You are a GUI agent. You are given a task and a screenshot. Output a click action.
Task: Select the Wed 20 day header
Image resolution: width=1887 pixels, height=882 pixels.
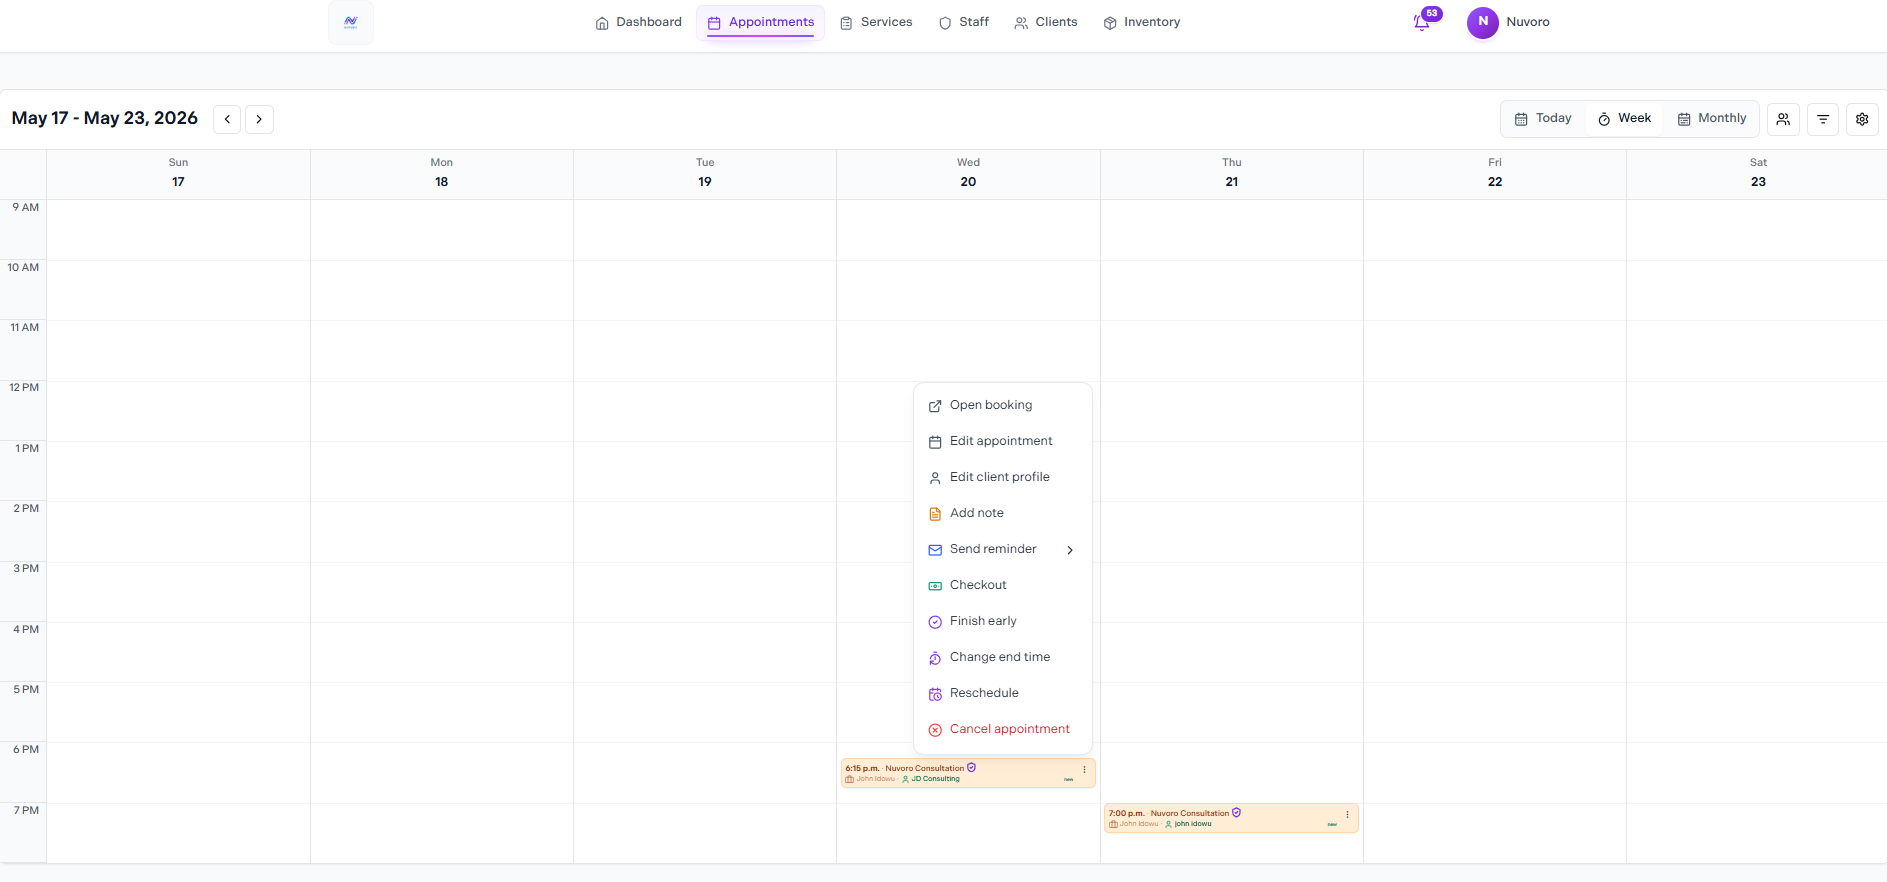[x=968, y=173]
